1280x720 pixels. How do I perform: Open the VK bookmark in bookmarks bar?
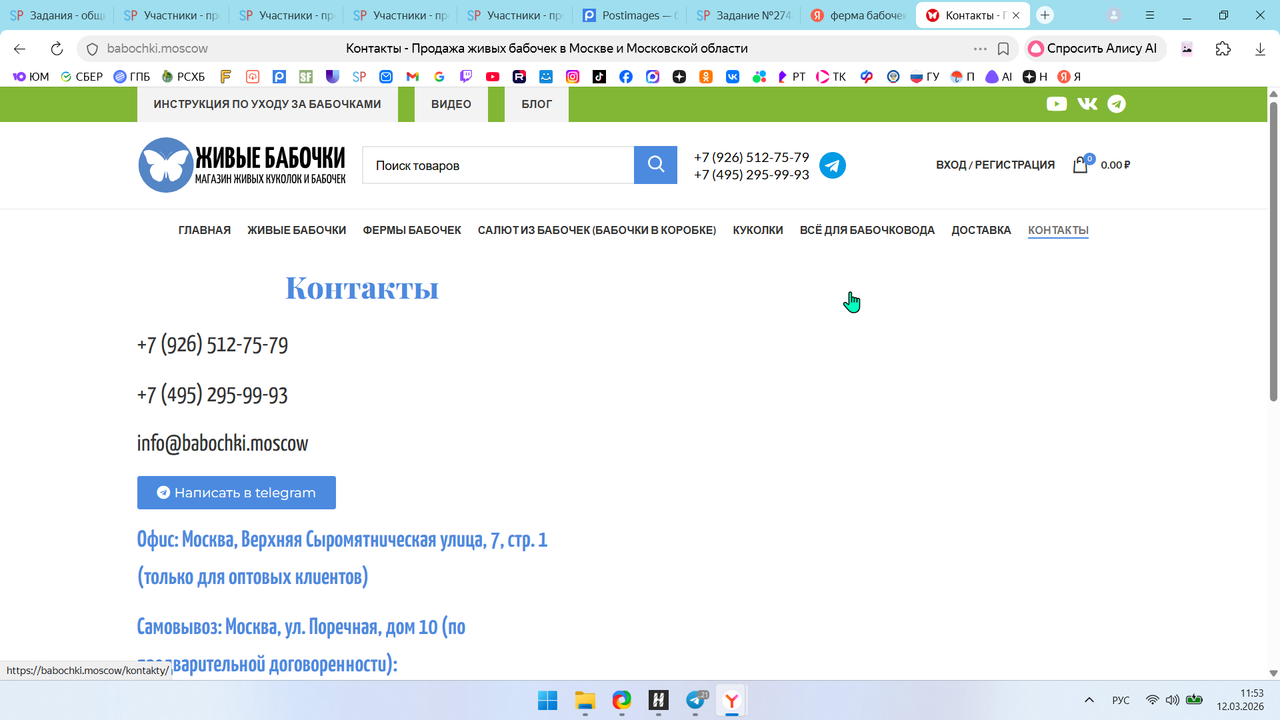[x=733, y=76]
